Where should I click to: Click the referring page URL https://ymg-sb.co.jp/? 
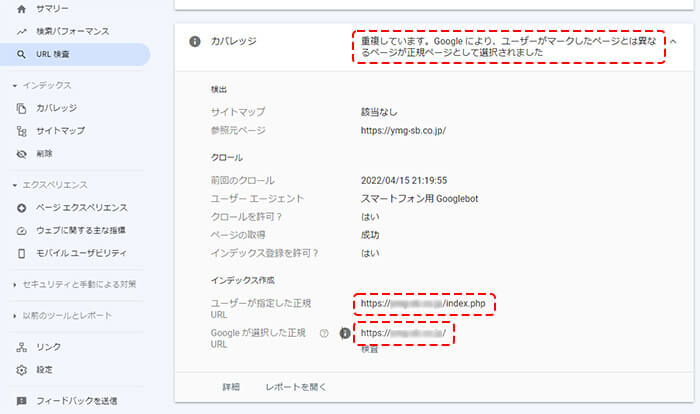click(x=403, y=131)
